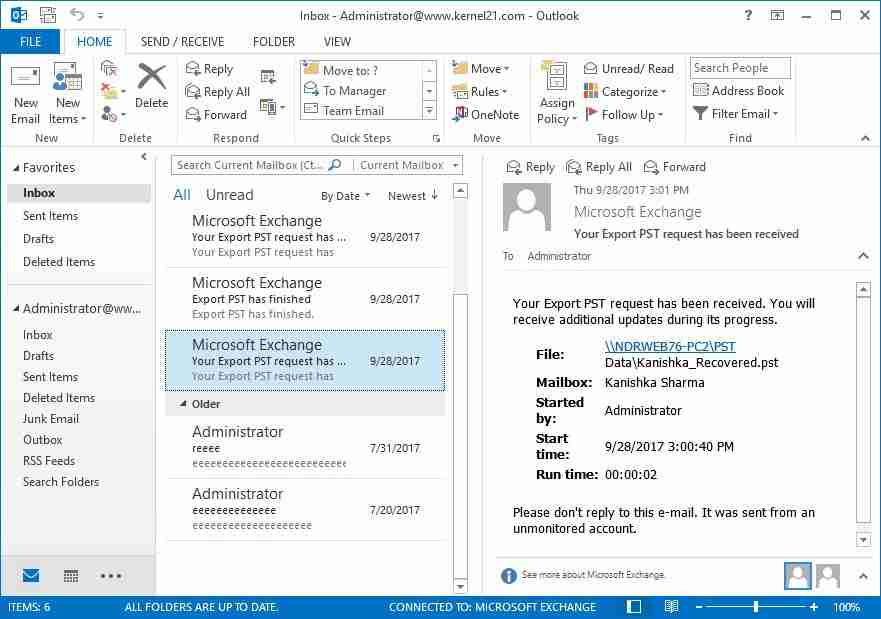This screenshot has width=881, height=619.
Task: Create a New Email
Action: click(25, 94)
